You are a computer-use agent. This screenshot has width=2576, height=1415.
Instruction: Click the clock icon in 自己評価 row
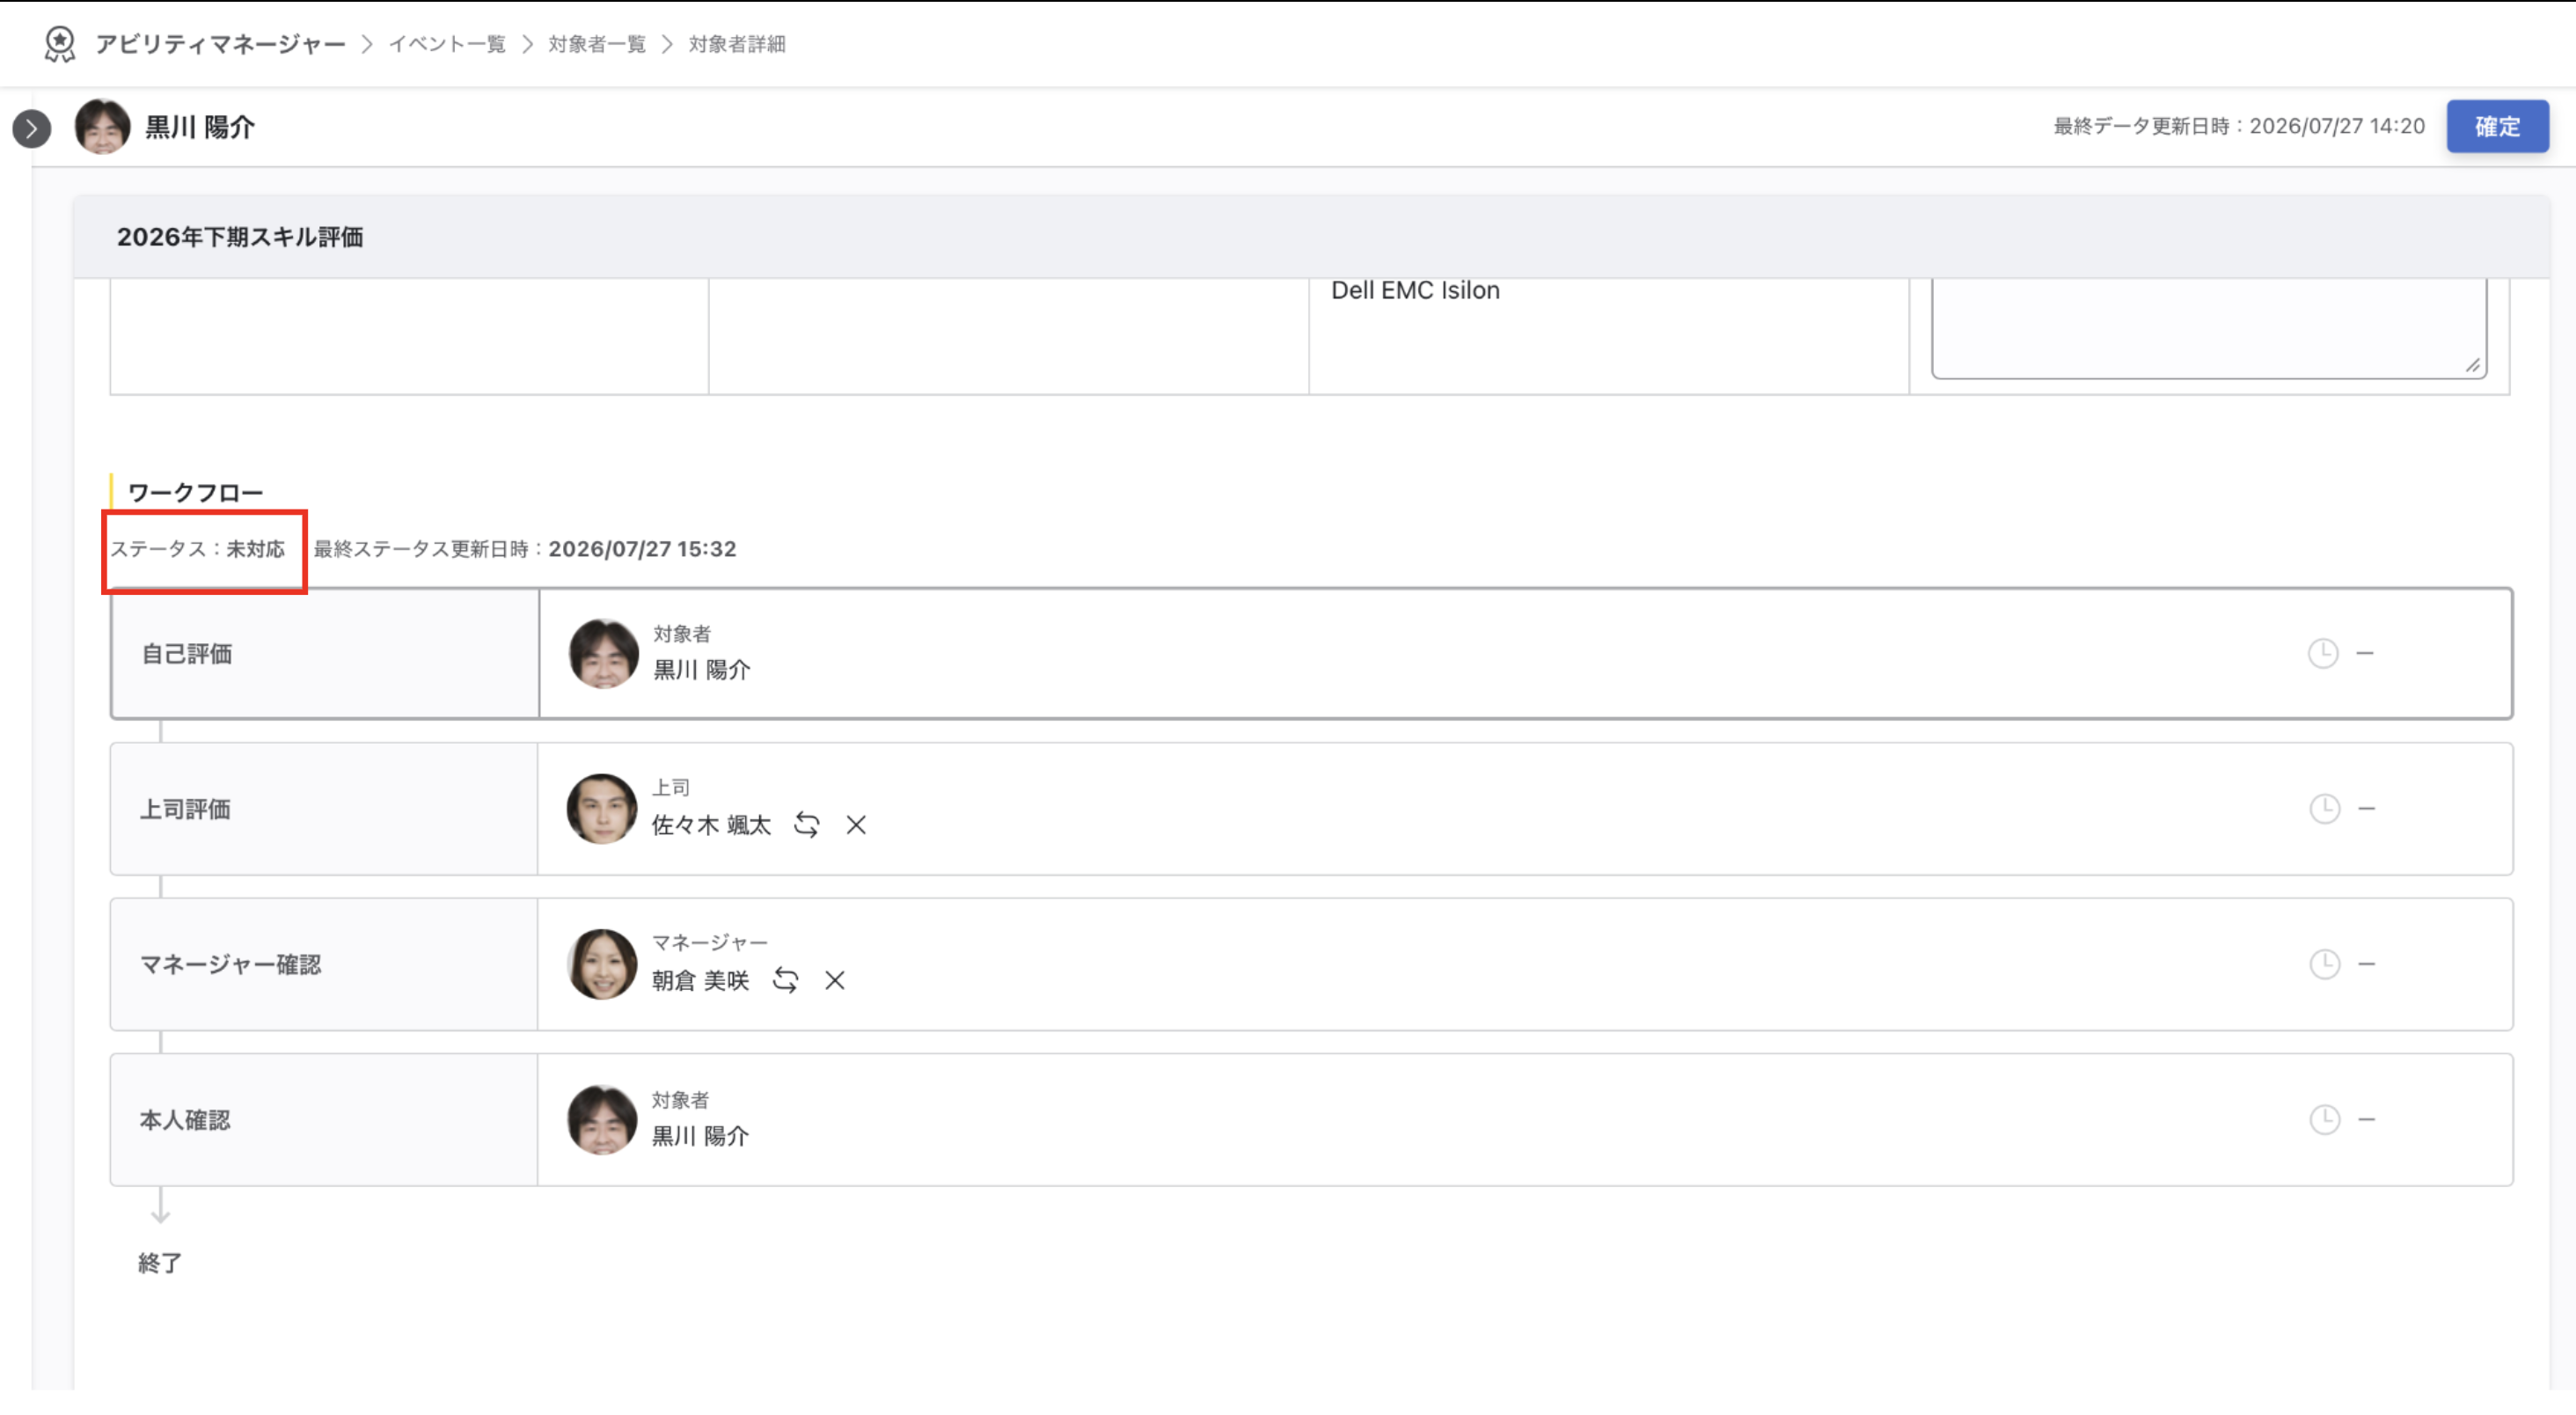(2323, 654)
